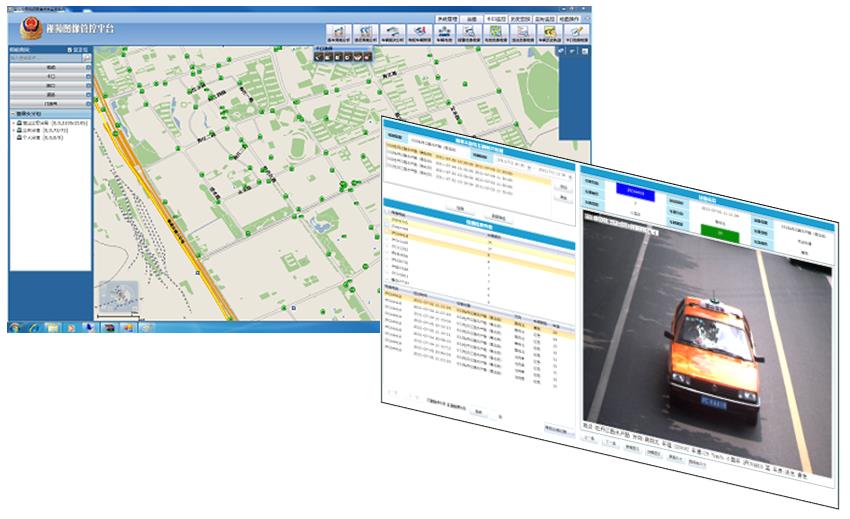Open the green map grid toolbar tool
Screen dimensions: 850x519
pyautogui.click(x=495, y=34)
